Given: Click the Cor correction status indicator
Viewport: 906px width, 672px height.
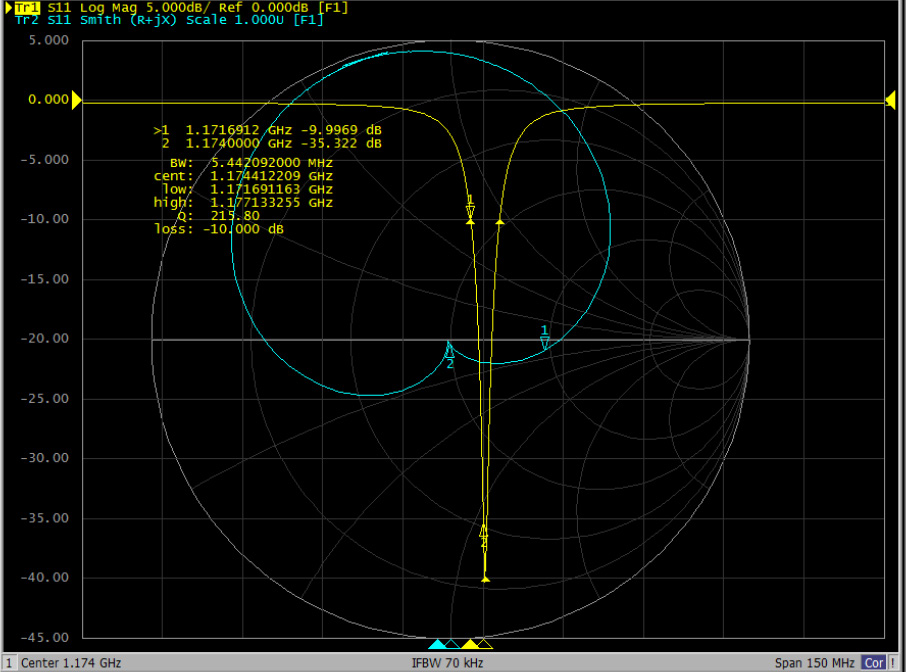Looking at the screenshot, I should coord(873,663).
